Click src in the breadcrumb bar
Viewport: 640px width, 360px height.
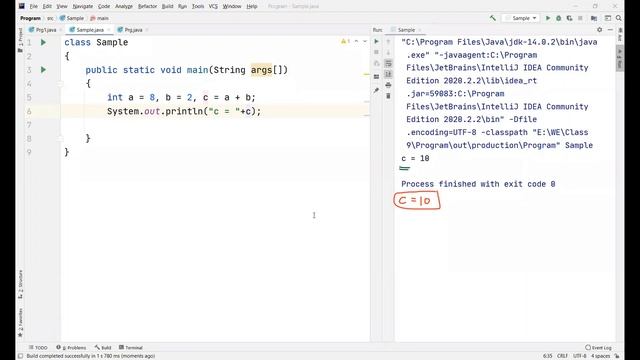50,18
